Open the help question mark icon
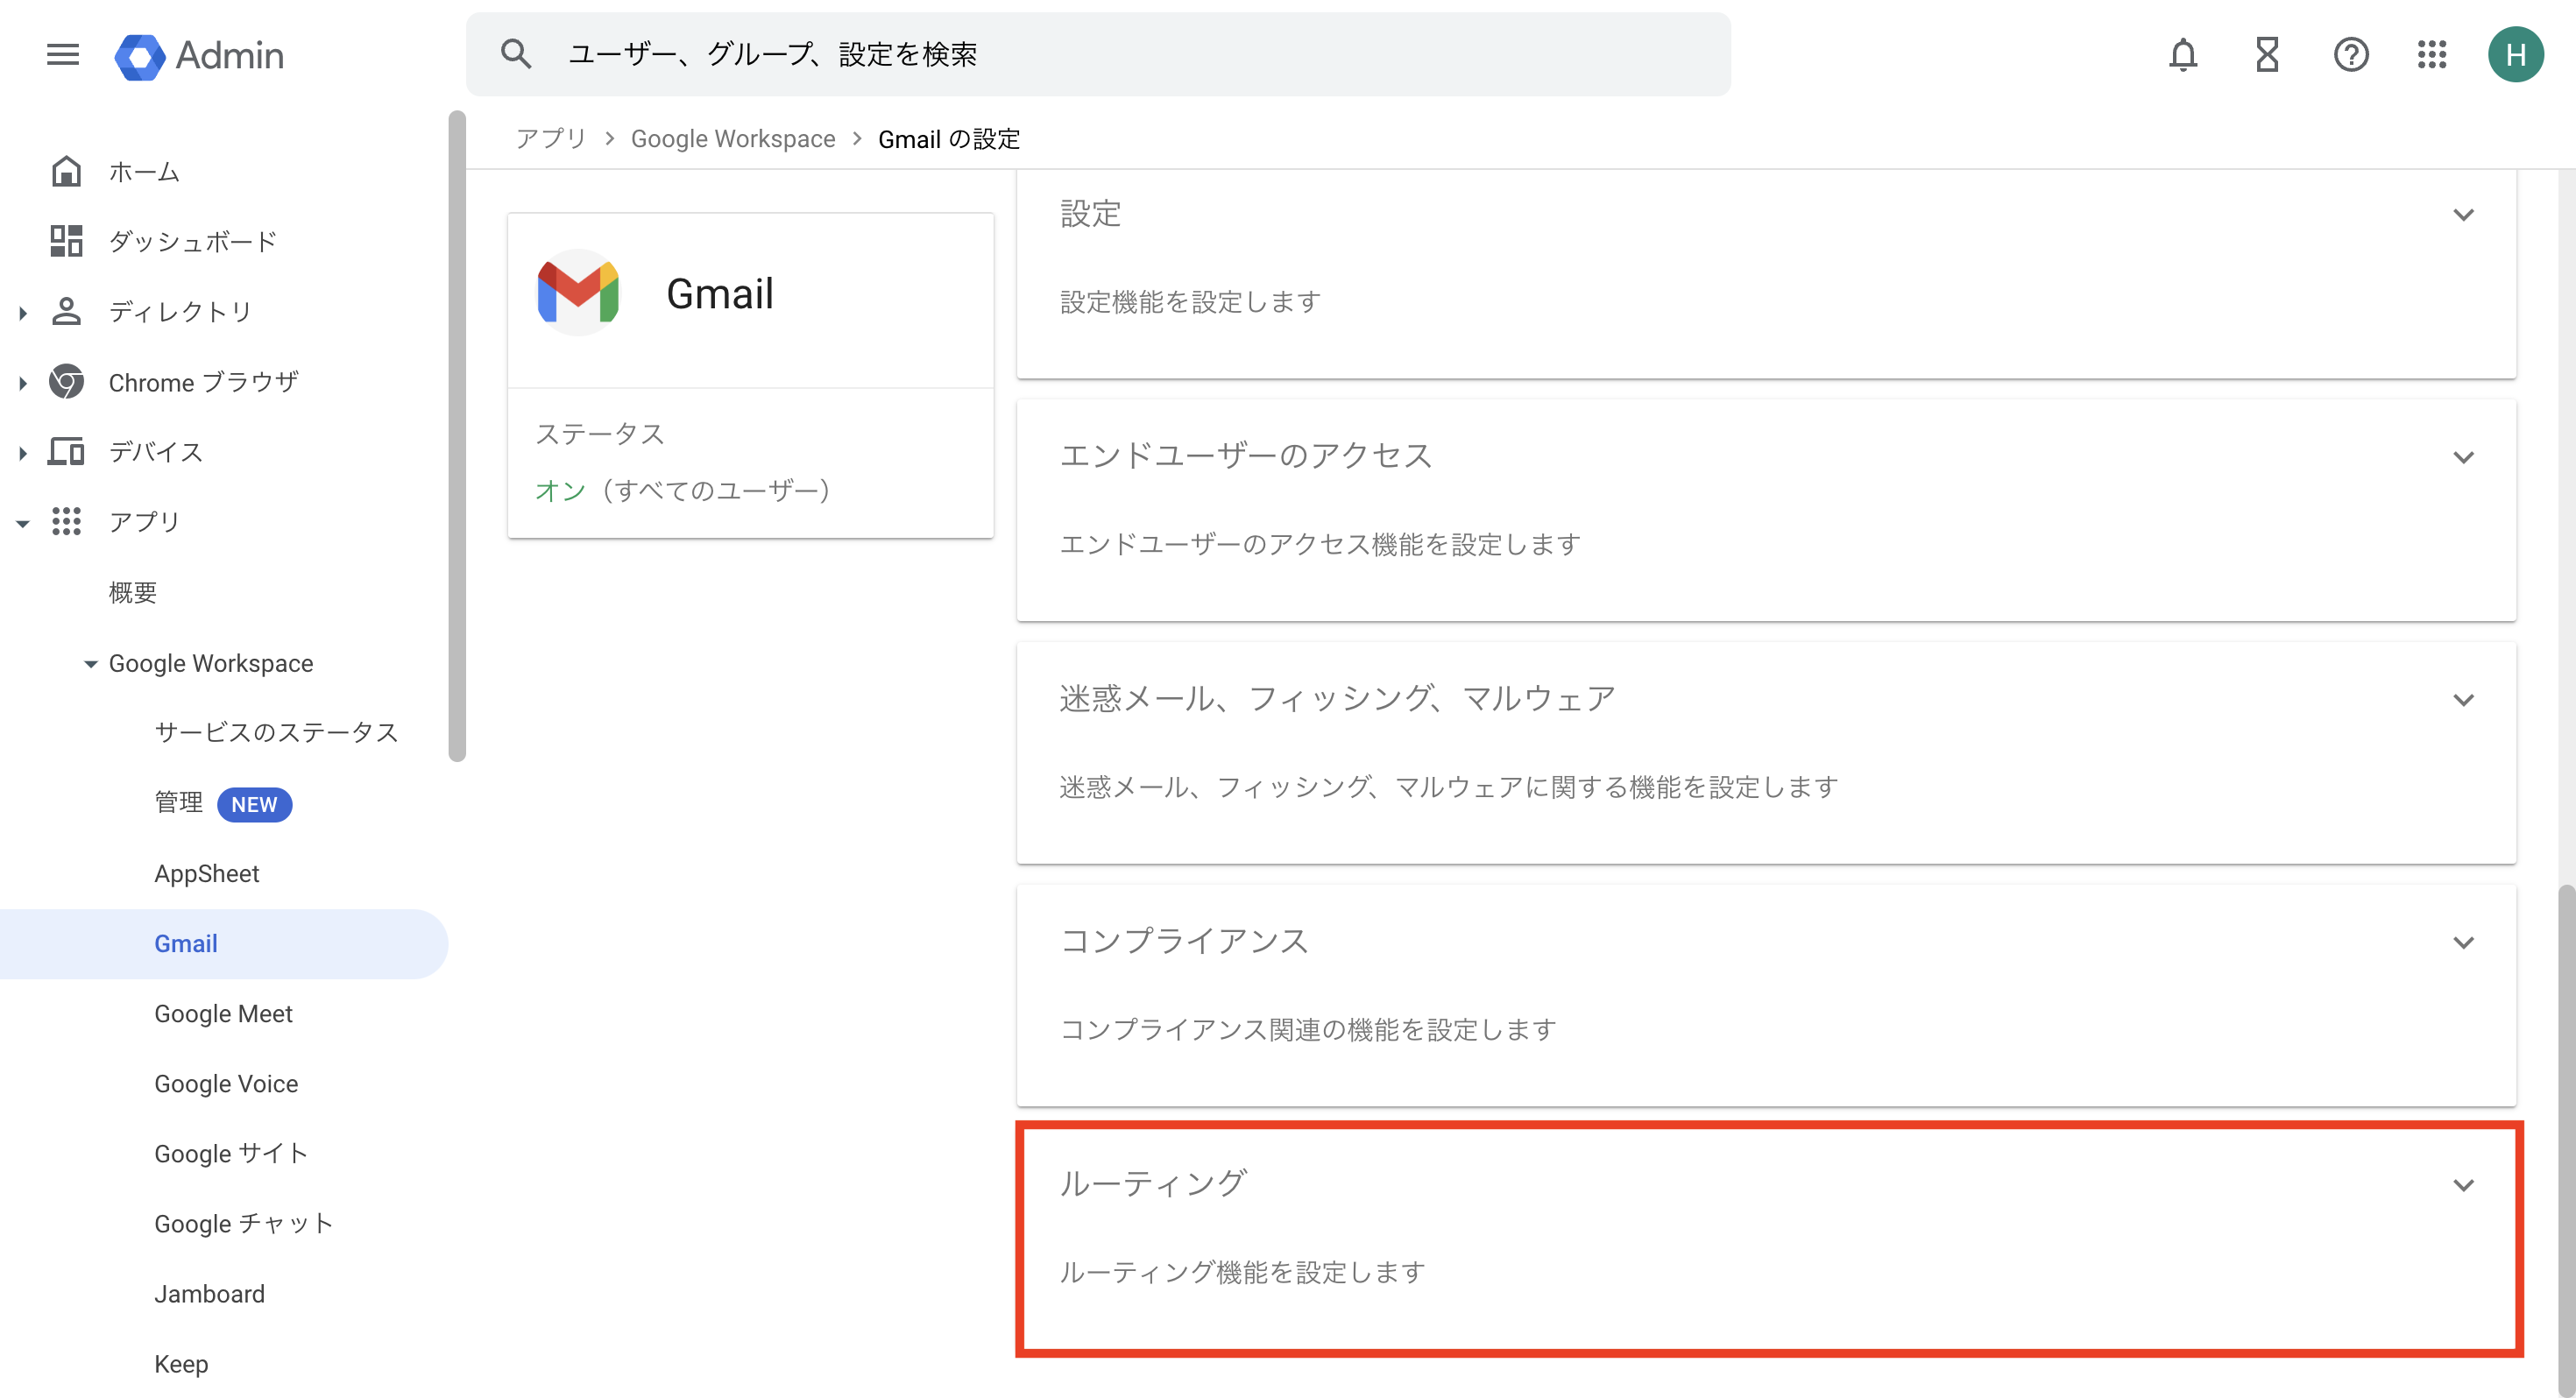The image size is (2576, 1398). [2351, 54]
